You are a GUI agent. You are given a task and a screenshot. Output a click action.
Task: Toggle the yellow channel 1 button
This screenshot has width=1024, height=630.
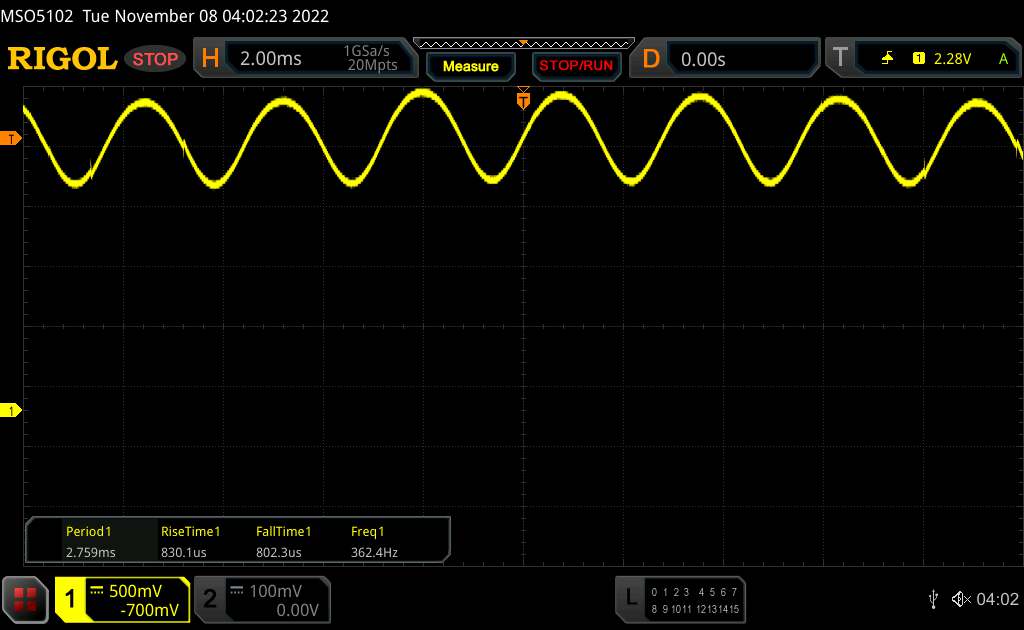coord(71,599)
